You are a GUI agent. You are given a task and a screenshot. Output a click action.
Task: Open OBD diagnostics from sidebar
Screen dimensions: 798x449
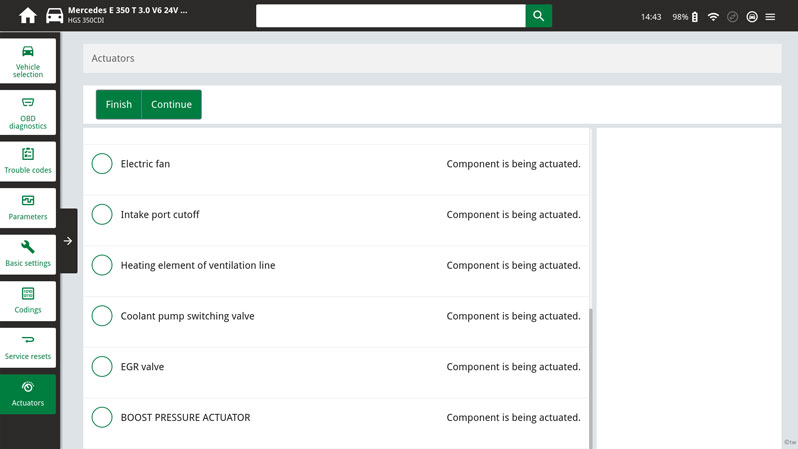coord(28,113)
